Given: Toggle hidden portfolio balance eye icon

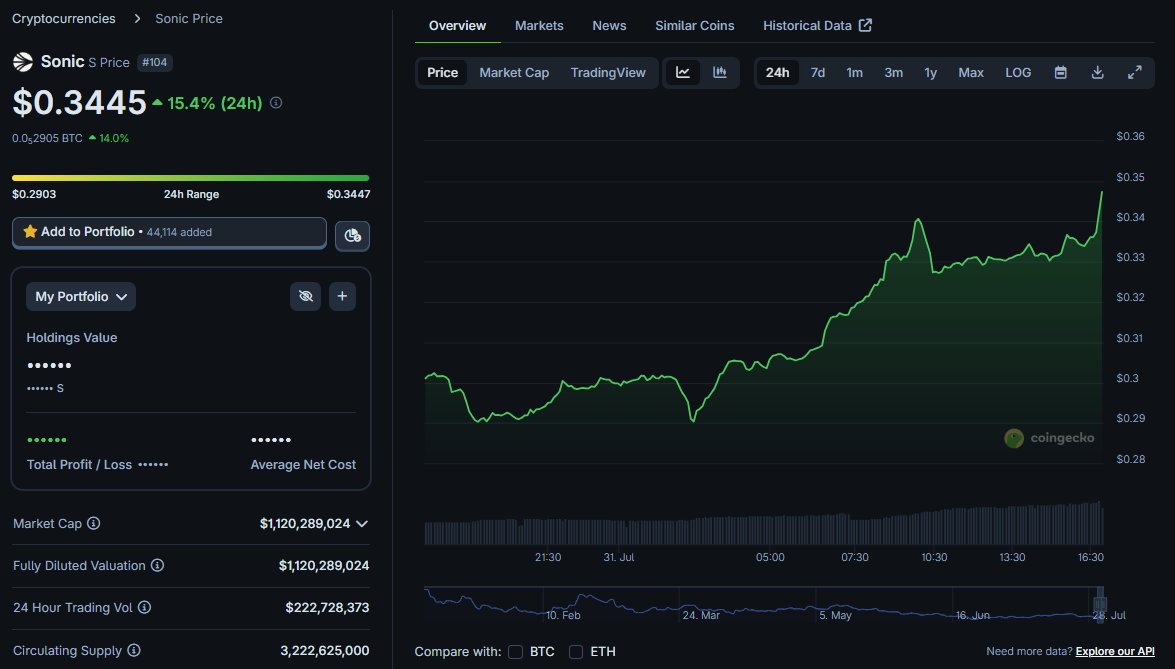Looking at the screenshot, I should click(305, 297).
